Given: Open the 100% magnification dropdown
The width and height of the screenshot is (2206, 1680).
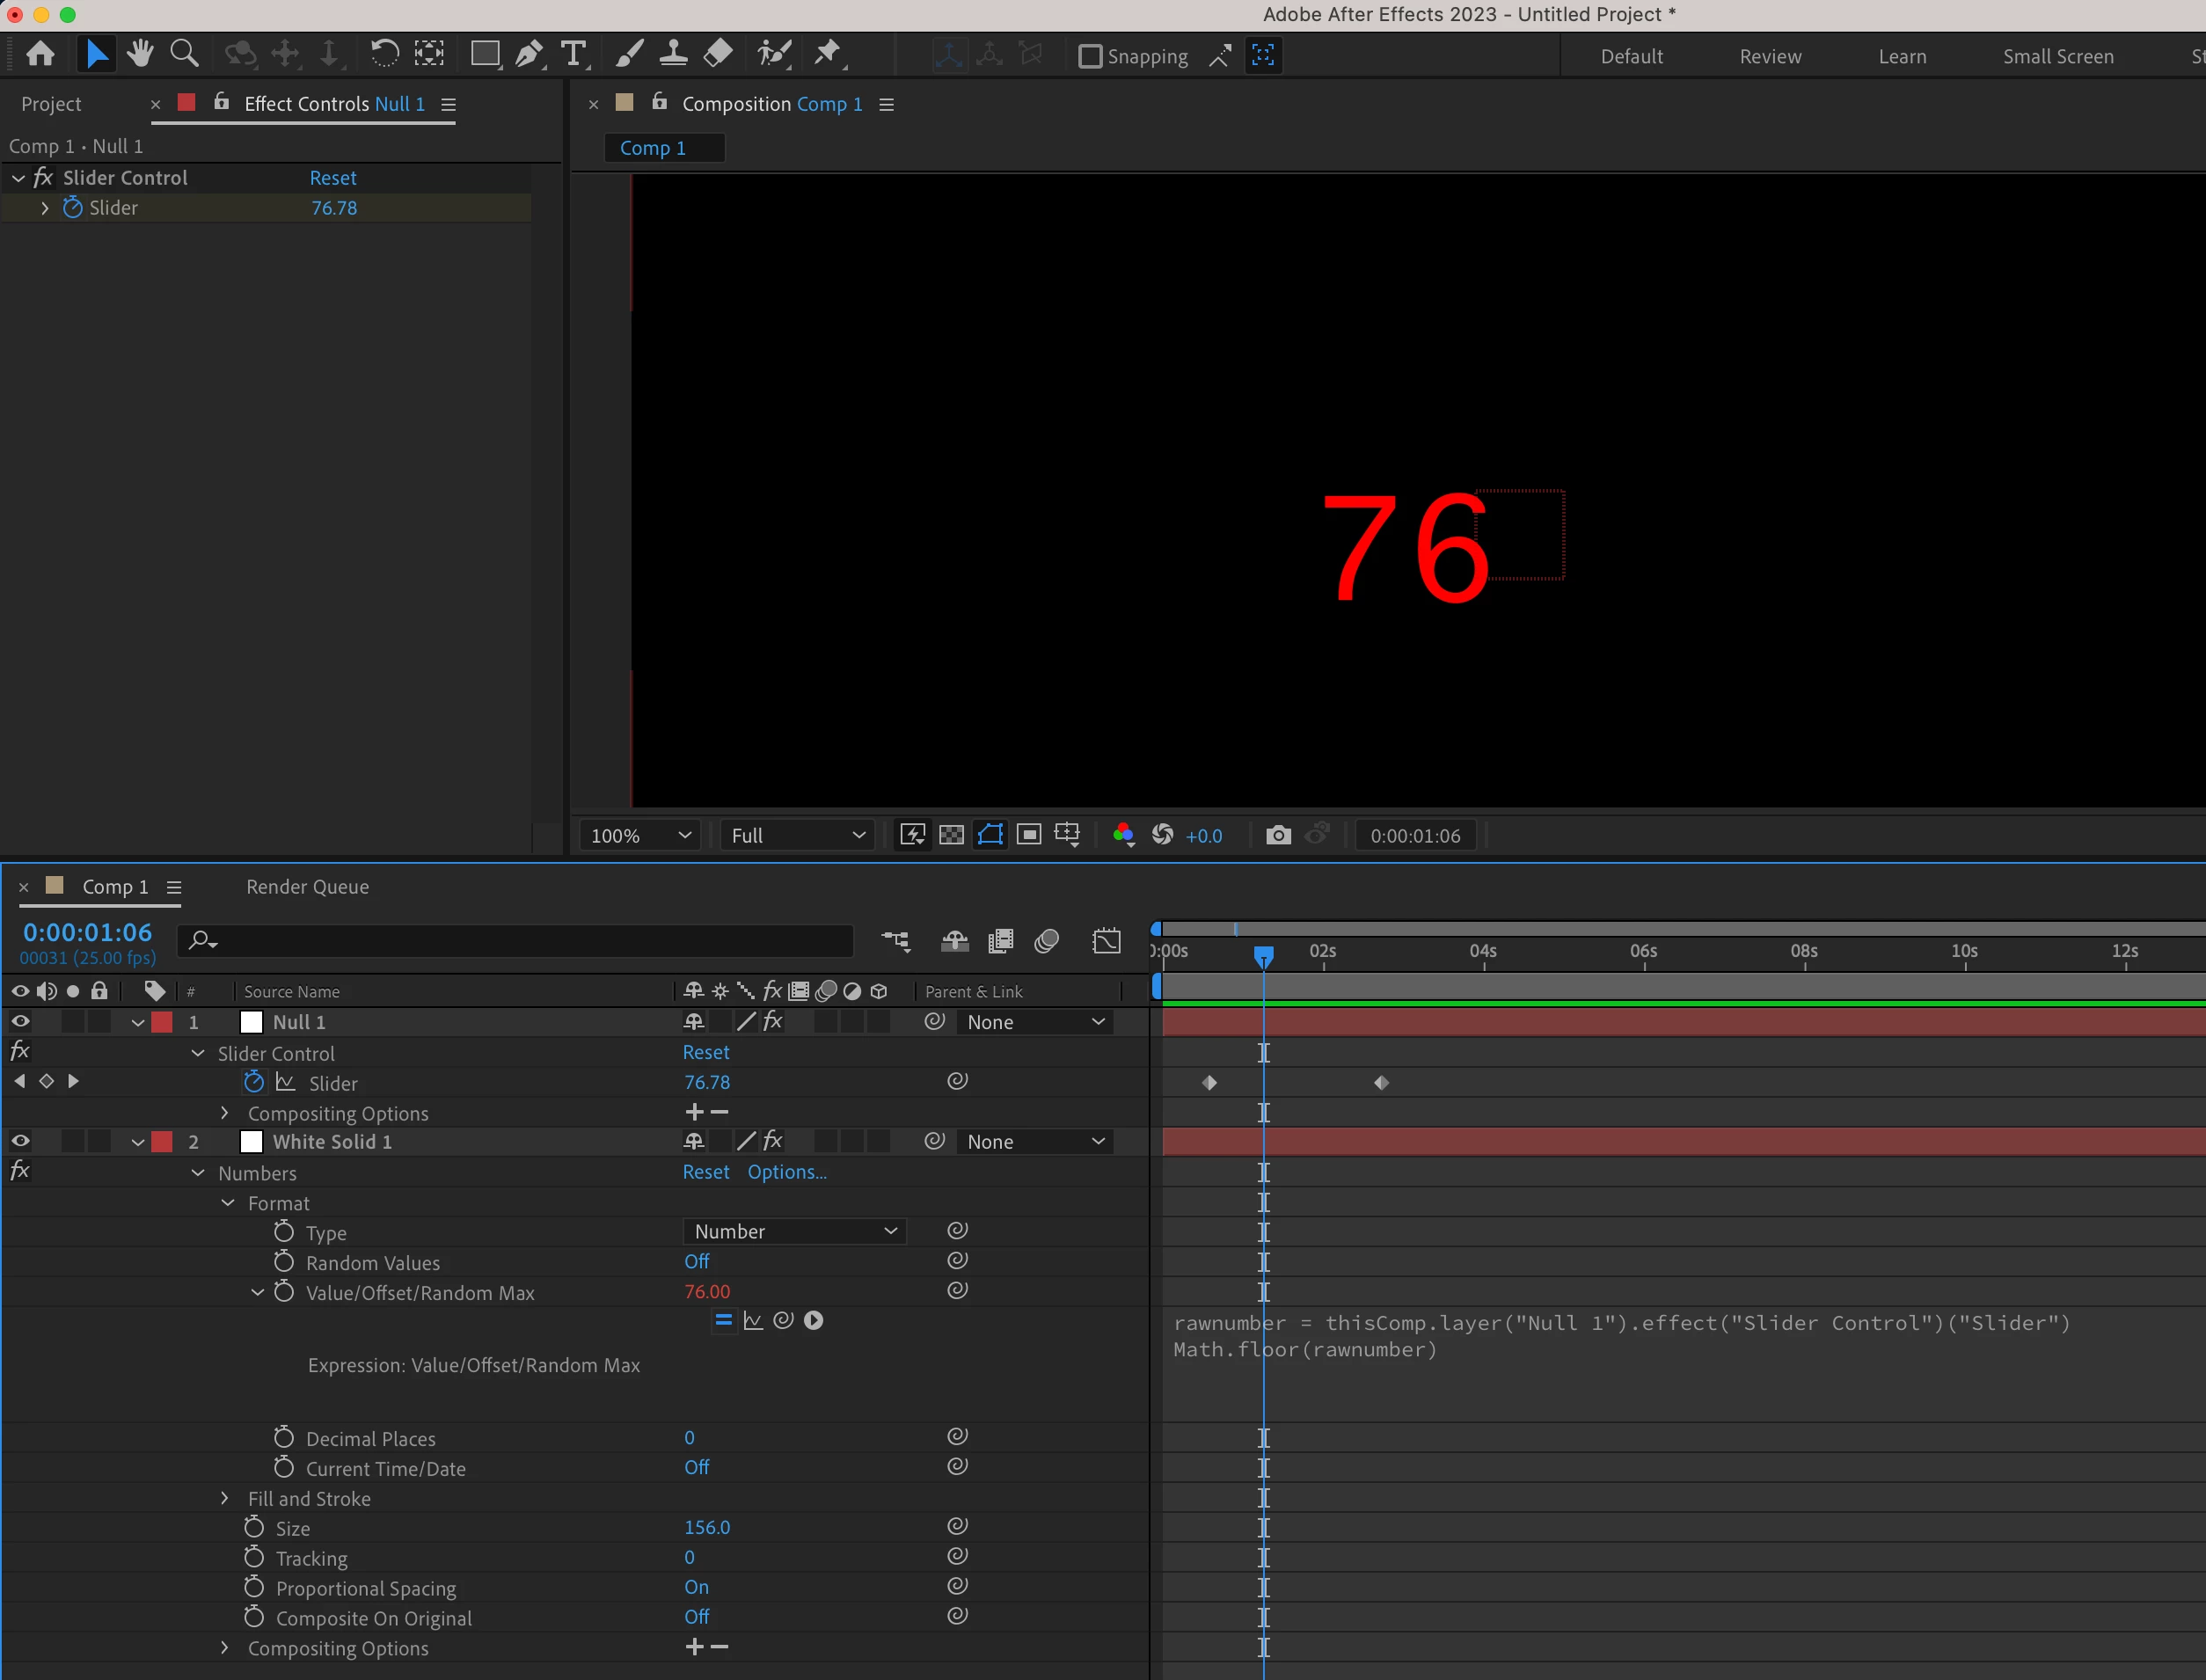Looking at the screenshot, I should [x=640, y=835].
